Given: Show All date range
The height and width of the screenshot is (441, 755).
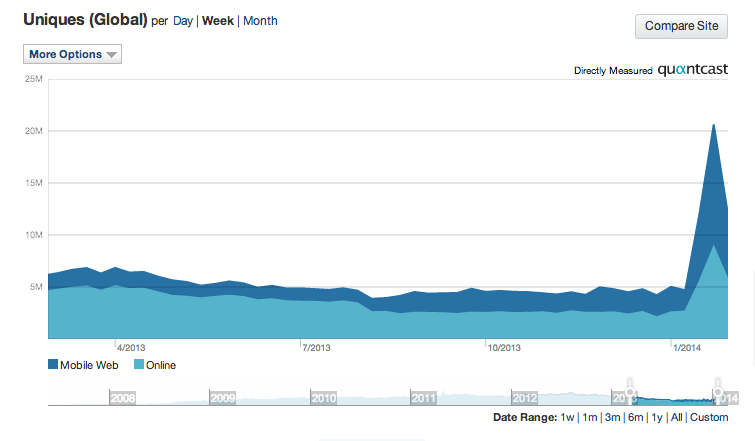Looking at the screenshot, I should pos(677,417).
